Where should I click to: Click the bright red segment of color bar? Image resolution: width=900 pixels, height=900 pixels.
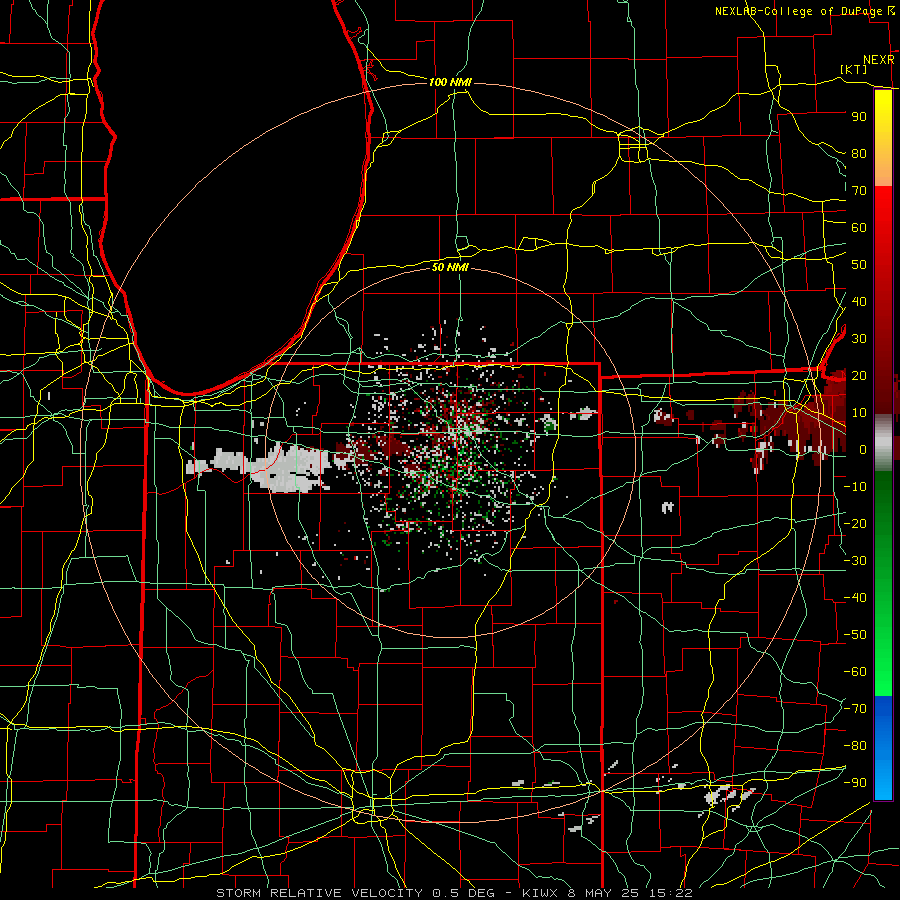883,215
